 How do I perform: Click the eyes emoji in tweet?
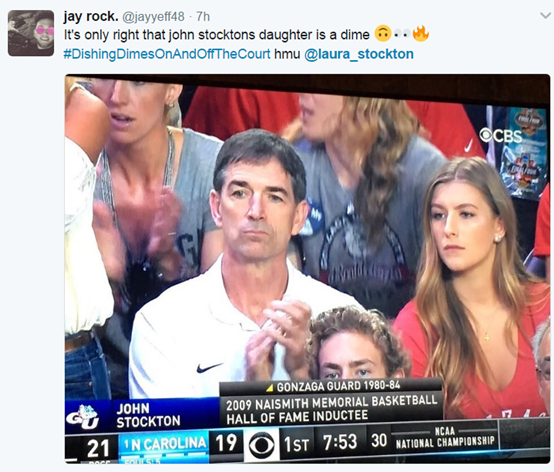[x=402, y=35]
